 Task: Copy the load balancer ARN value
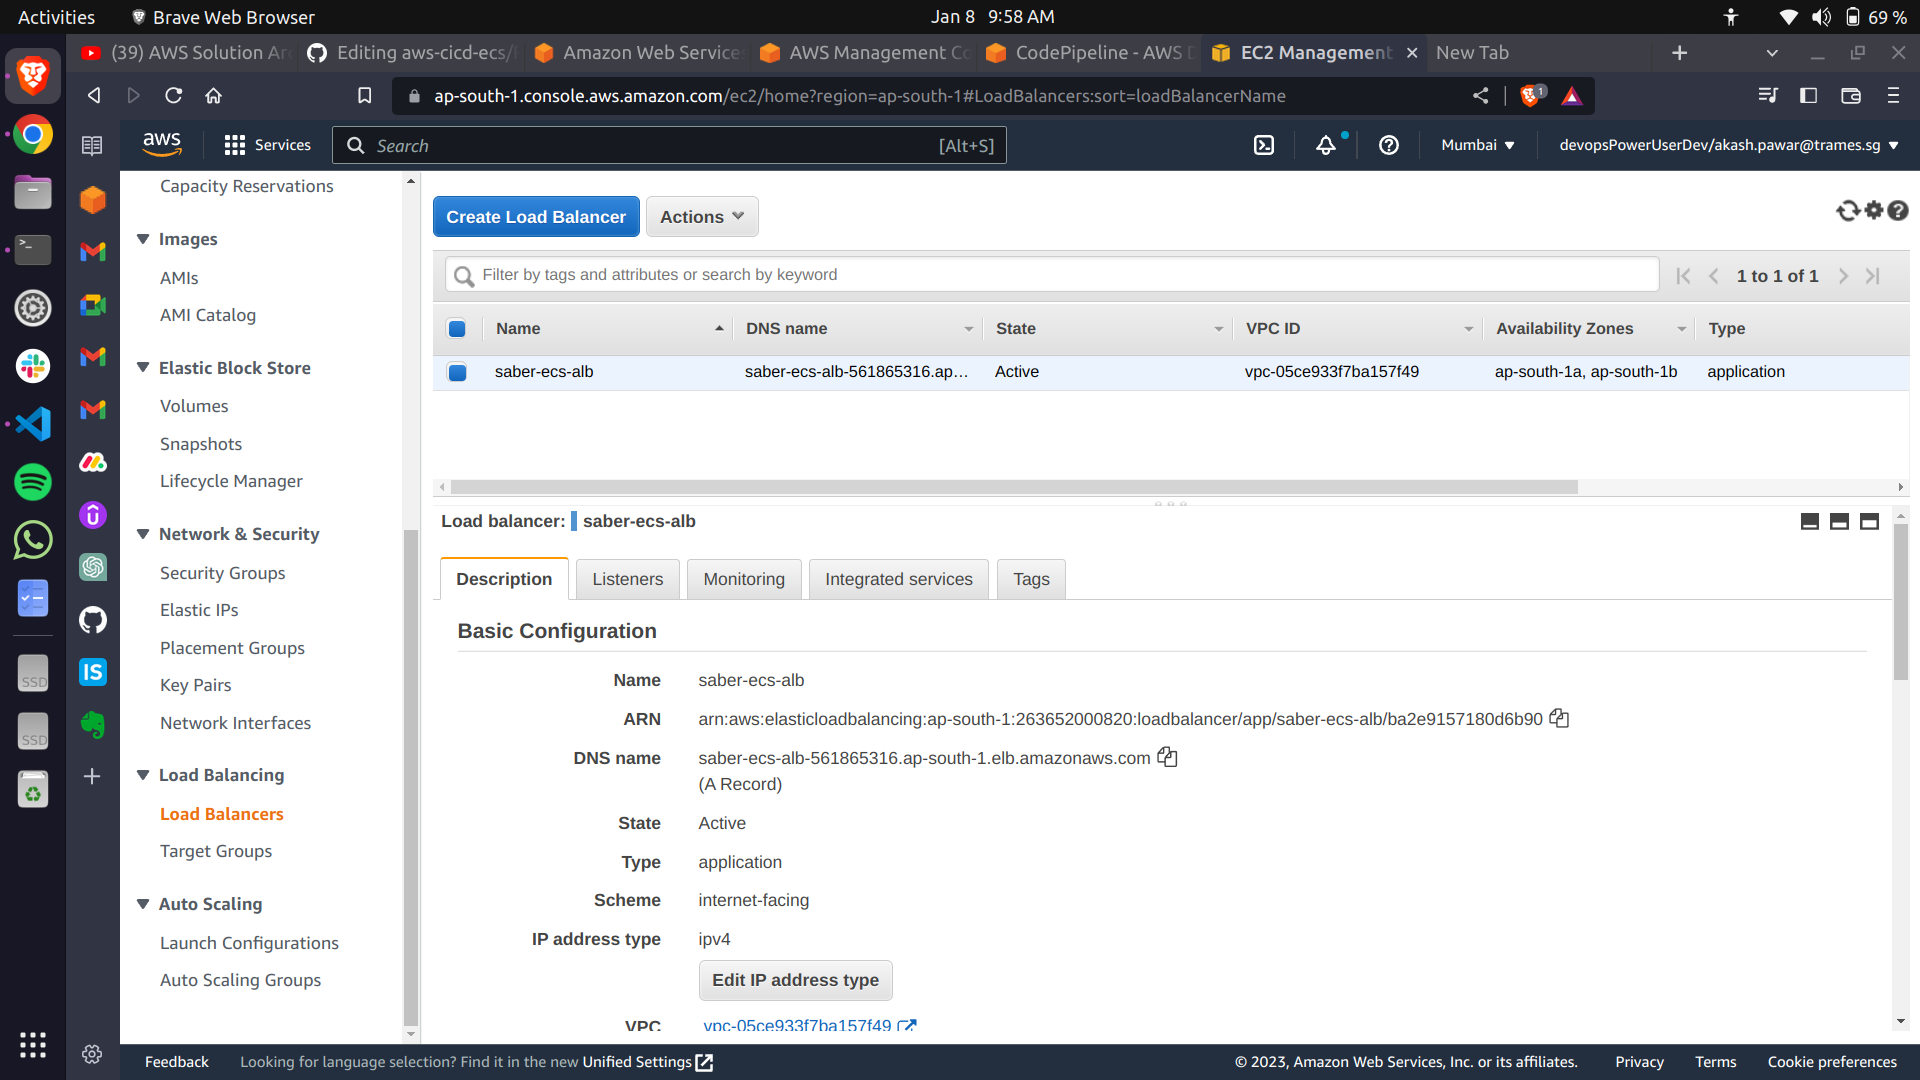click(1560, 718)
